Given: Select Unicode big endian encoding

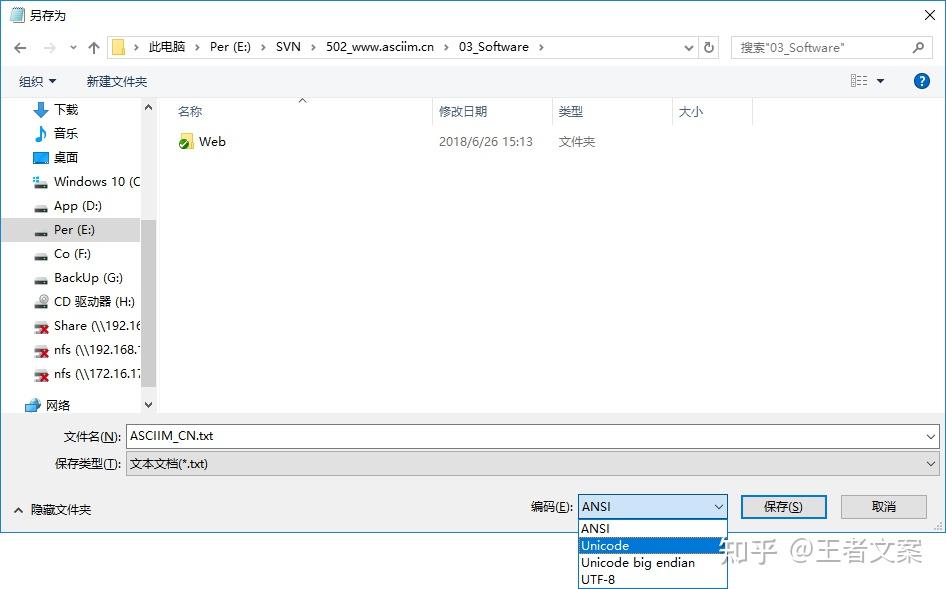Looking at the screenshot, I should tap(637, 562).
